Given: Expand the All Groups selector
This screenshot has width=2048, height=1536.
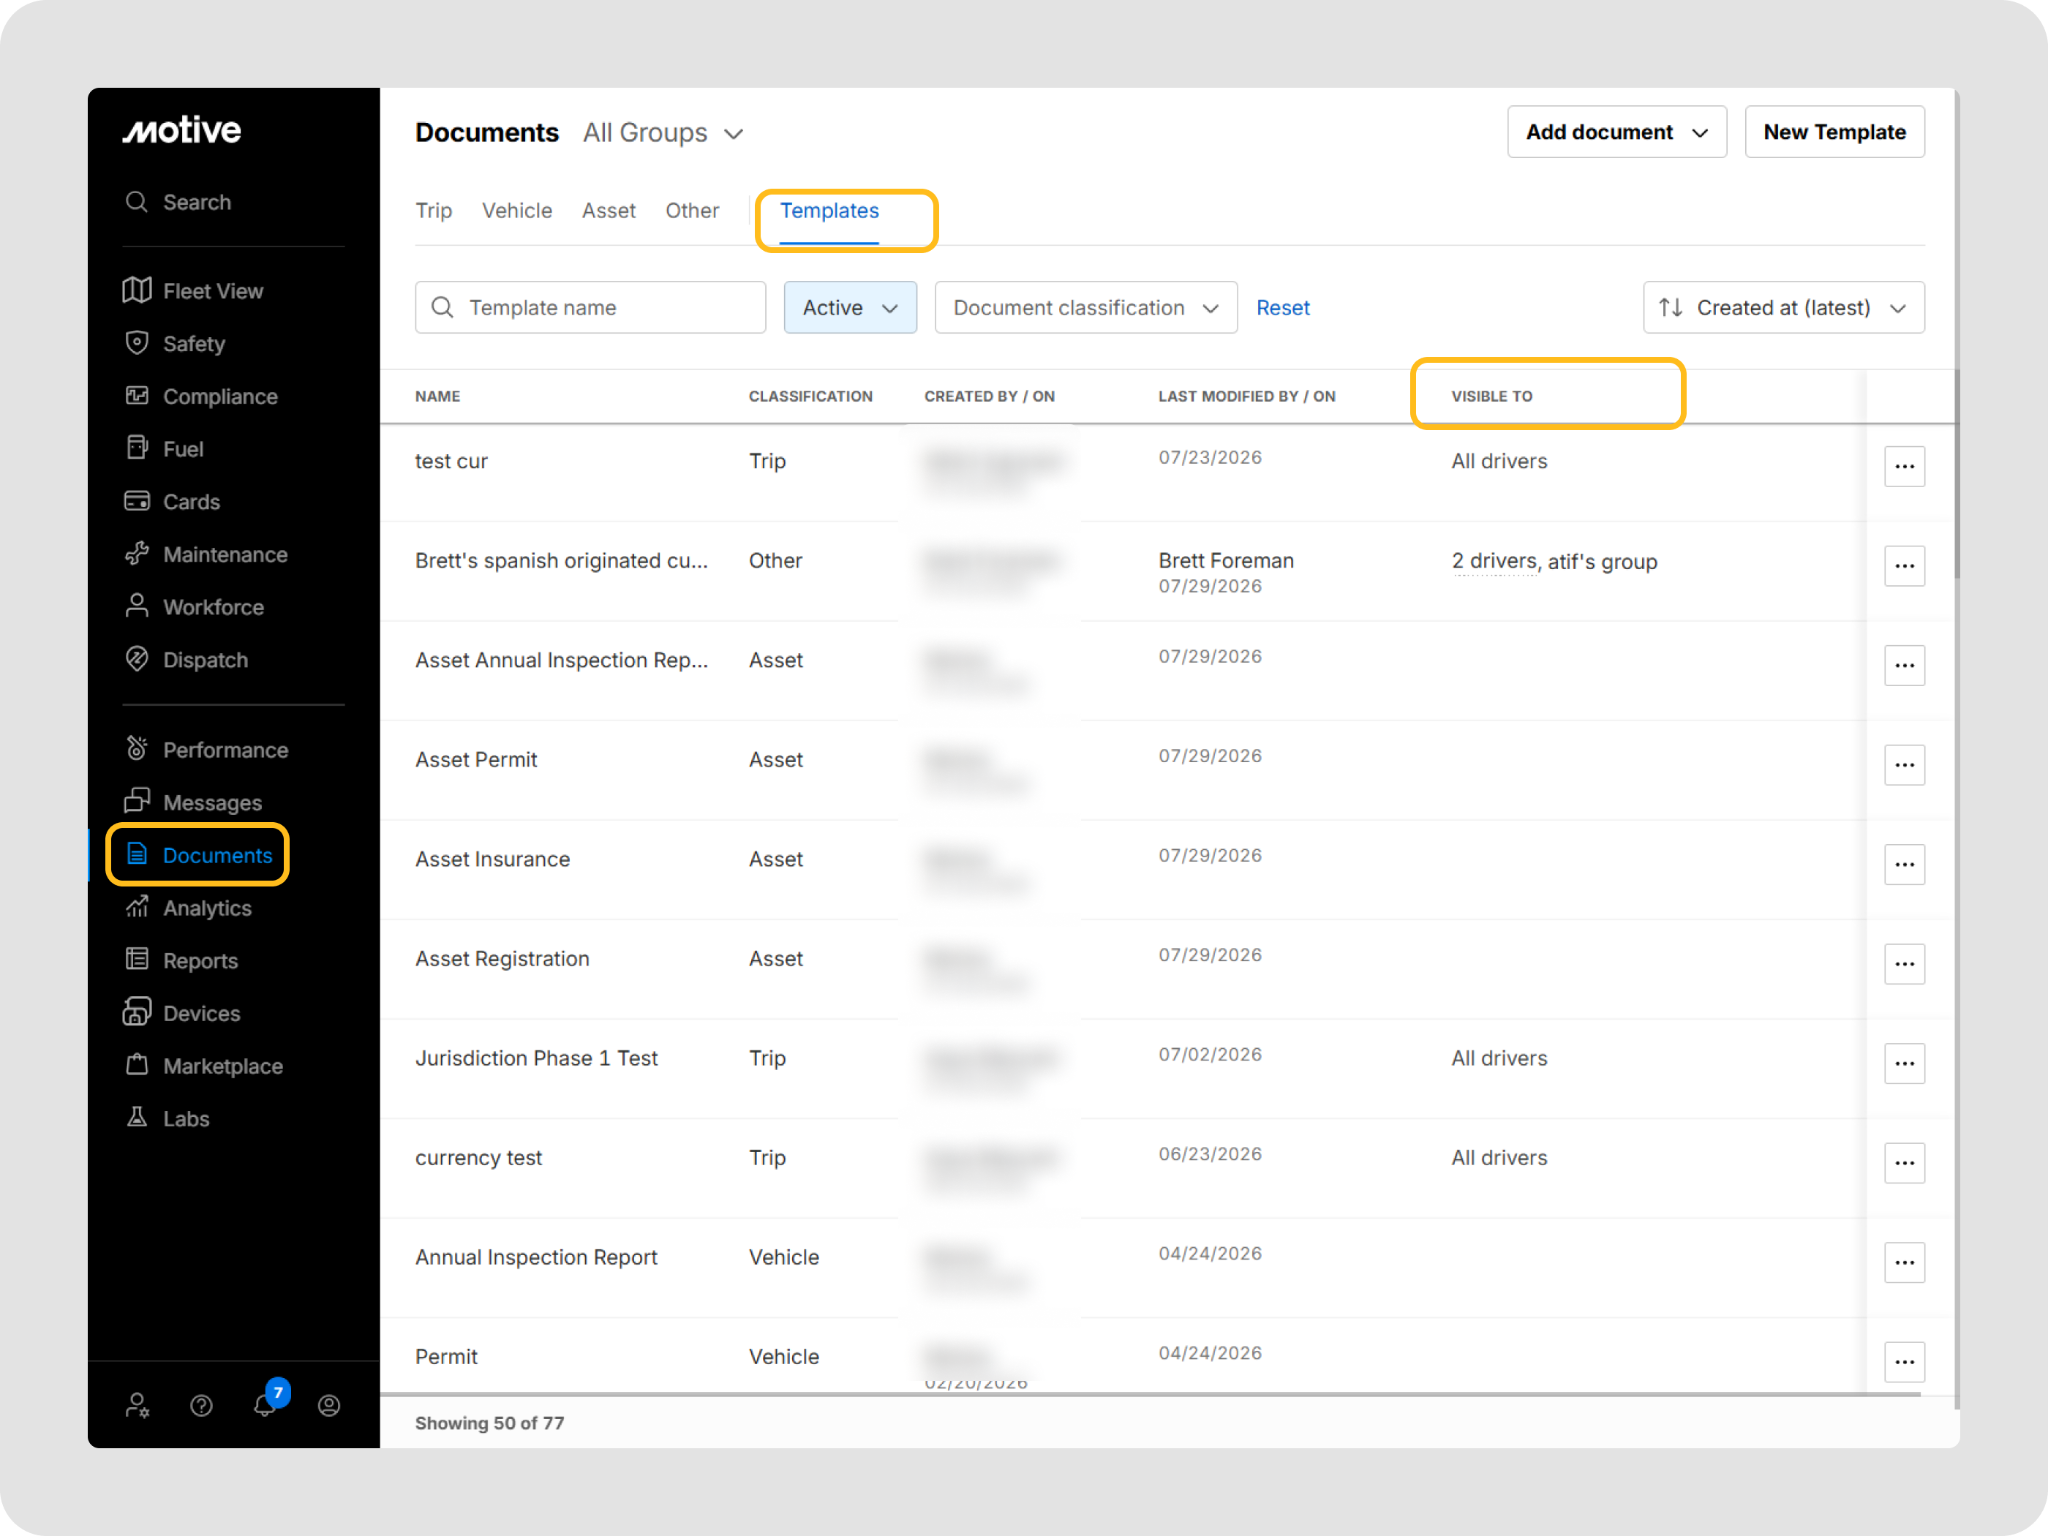Looking at the screenshot, I should (x=664, y=133).
